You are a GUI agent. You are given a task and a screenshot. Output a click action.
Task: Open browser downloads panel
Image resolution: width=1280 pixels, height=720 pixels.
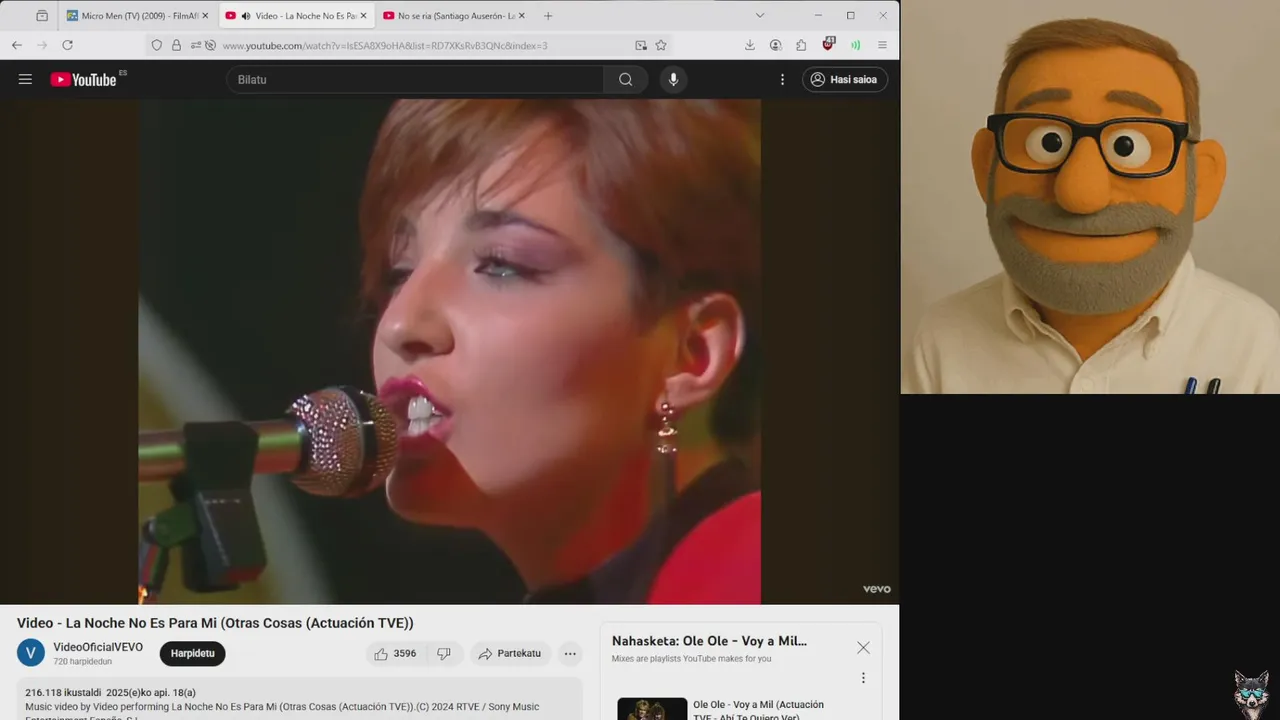(x=749, y=45)
